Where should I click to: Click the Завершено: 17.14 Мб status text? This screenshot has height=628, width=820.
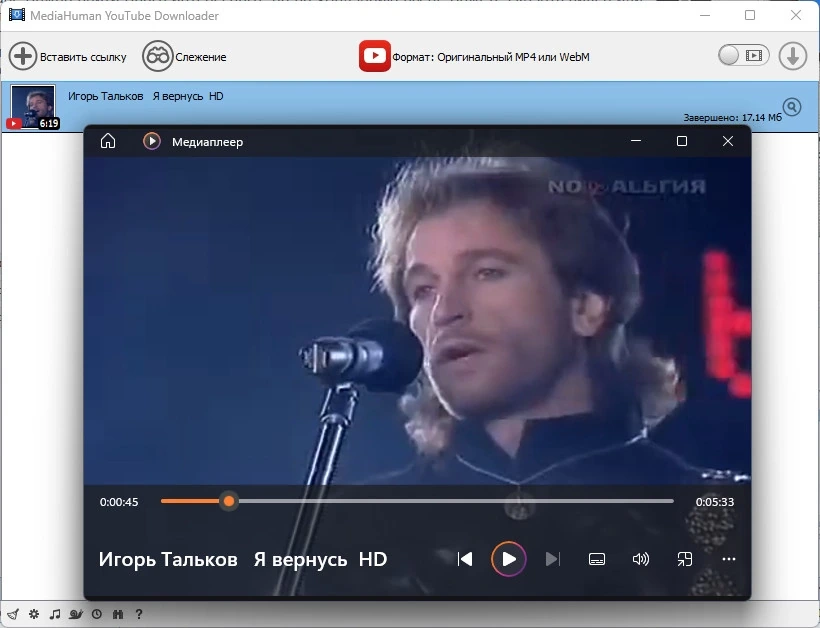(x=732, y=118)
